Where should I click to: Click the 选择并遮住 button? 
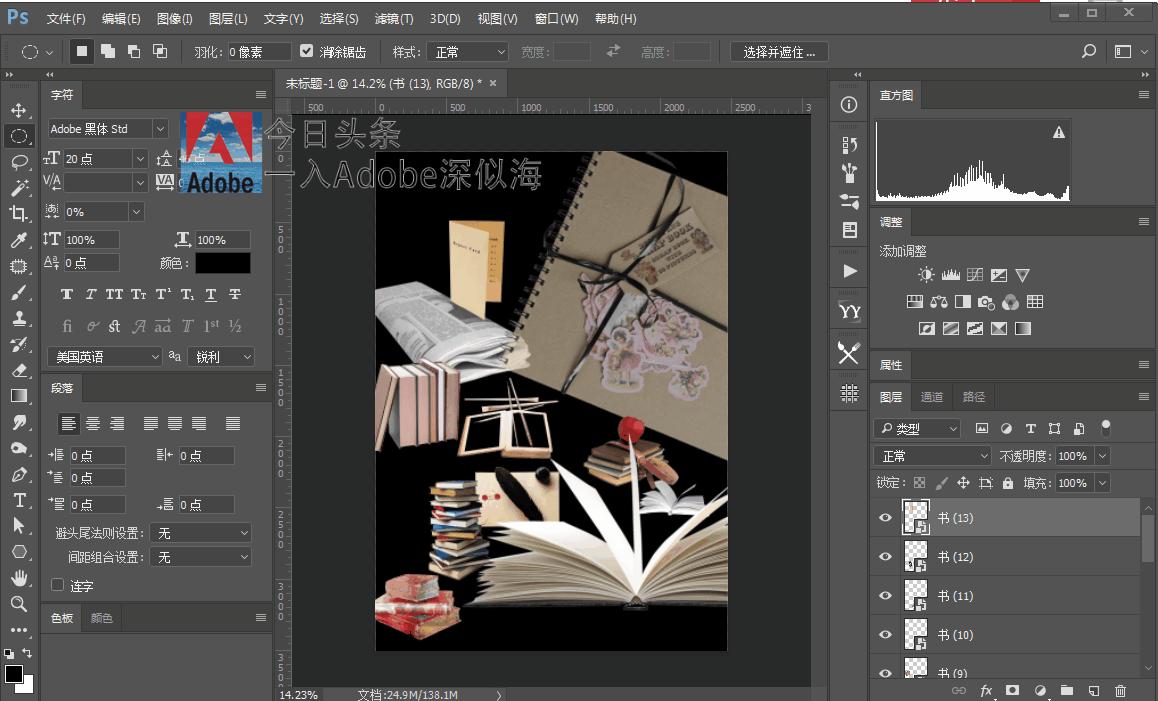click(778, 51)
